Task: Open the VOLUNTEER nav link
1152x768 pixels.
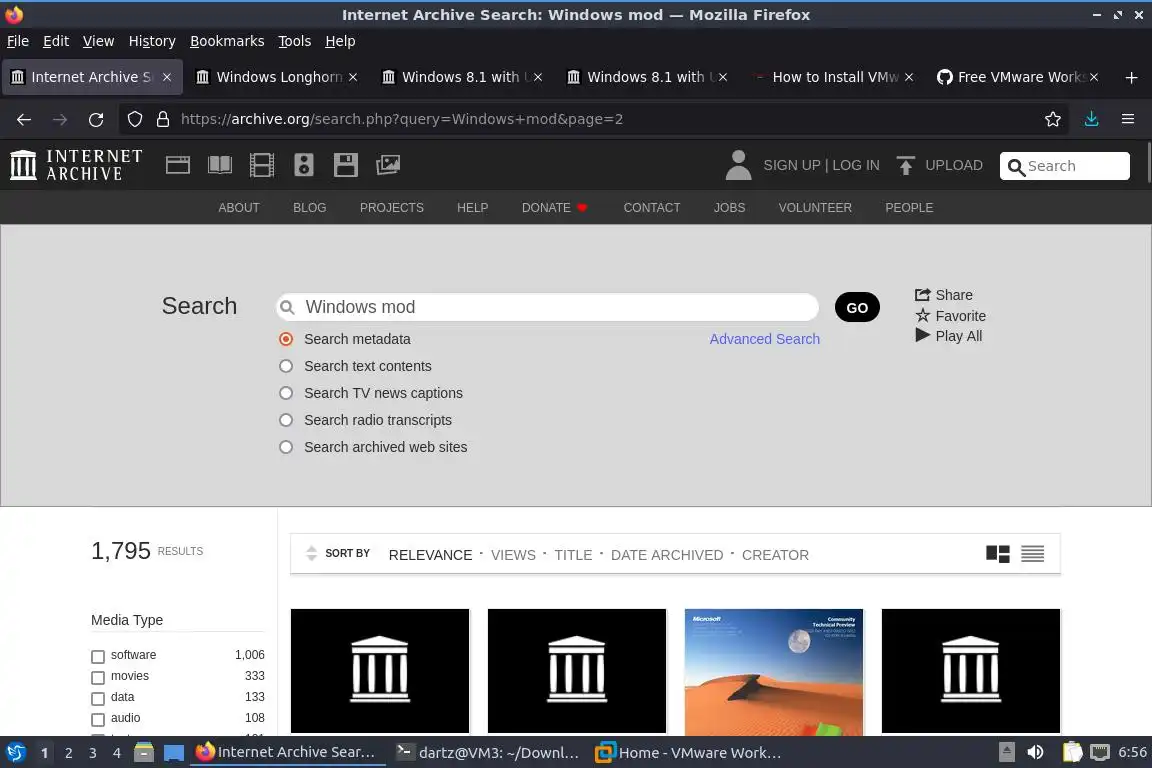Action: pos(815,208)
